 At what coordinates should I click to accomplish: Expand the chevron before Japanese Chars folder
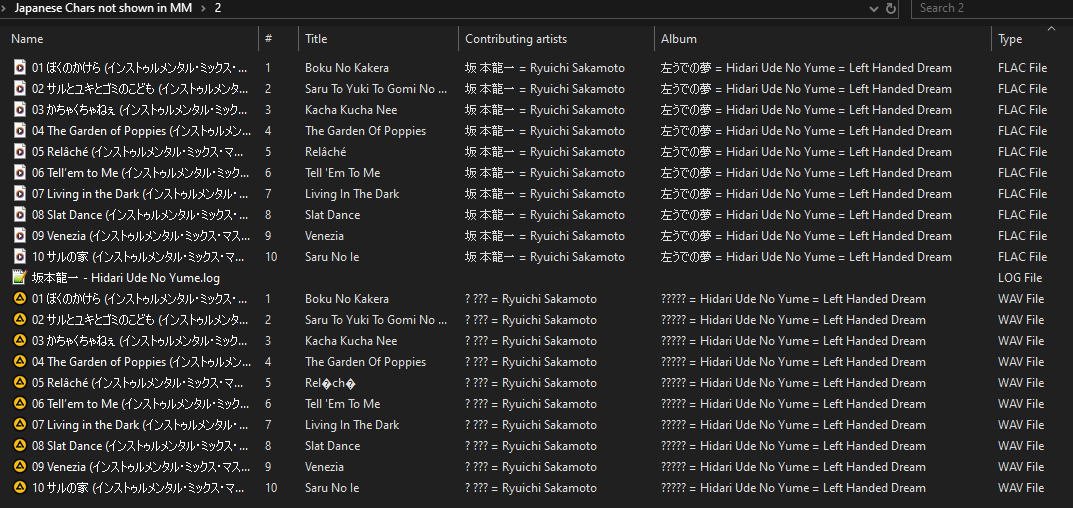coord(5,8)
